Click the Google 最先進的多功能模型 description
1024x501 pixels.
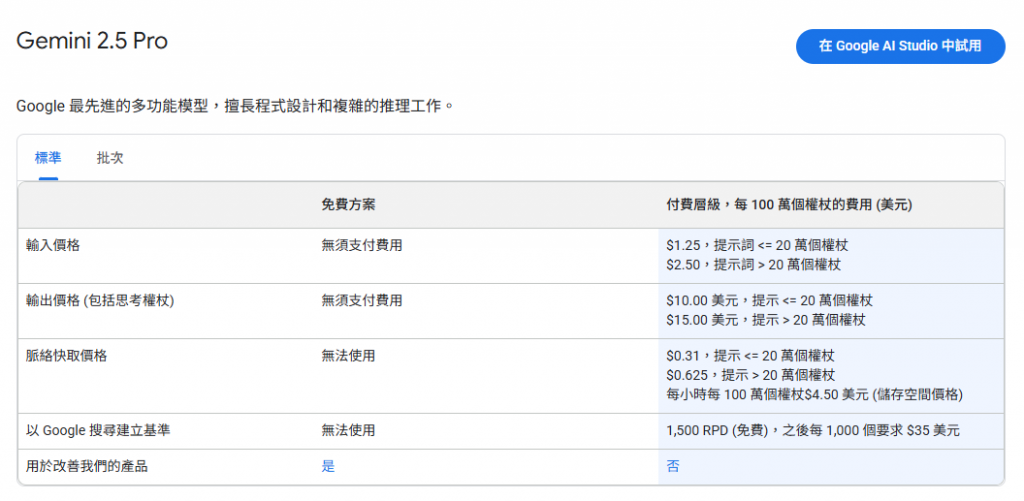234,105
